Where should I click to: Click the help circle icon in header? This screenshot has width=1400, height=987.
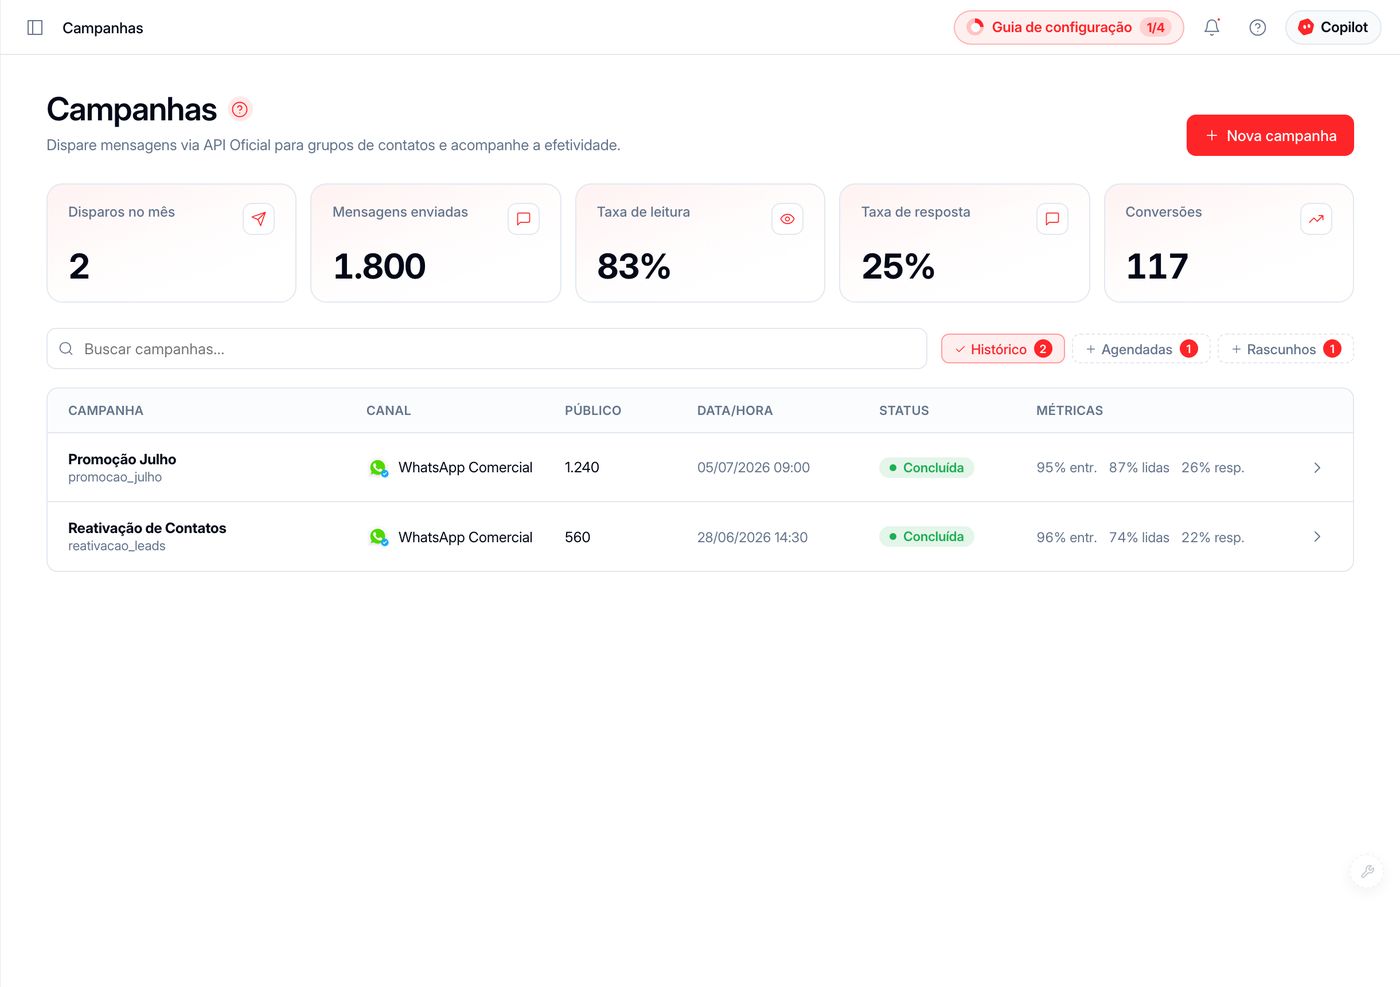tap(1258, 28)
